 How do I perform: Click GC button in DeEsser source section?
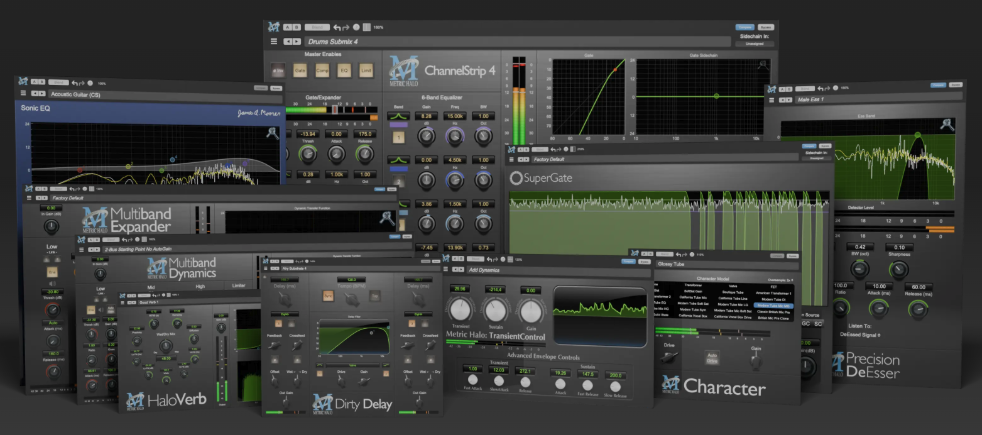(807, 322)
